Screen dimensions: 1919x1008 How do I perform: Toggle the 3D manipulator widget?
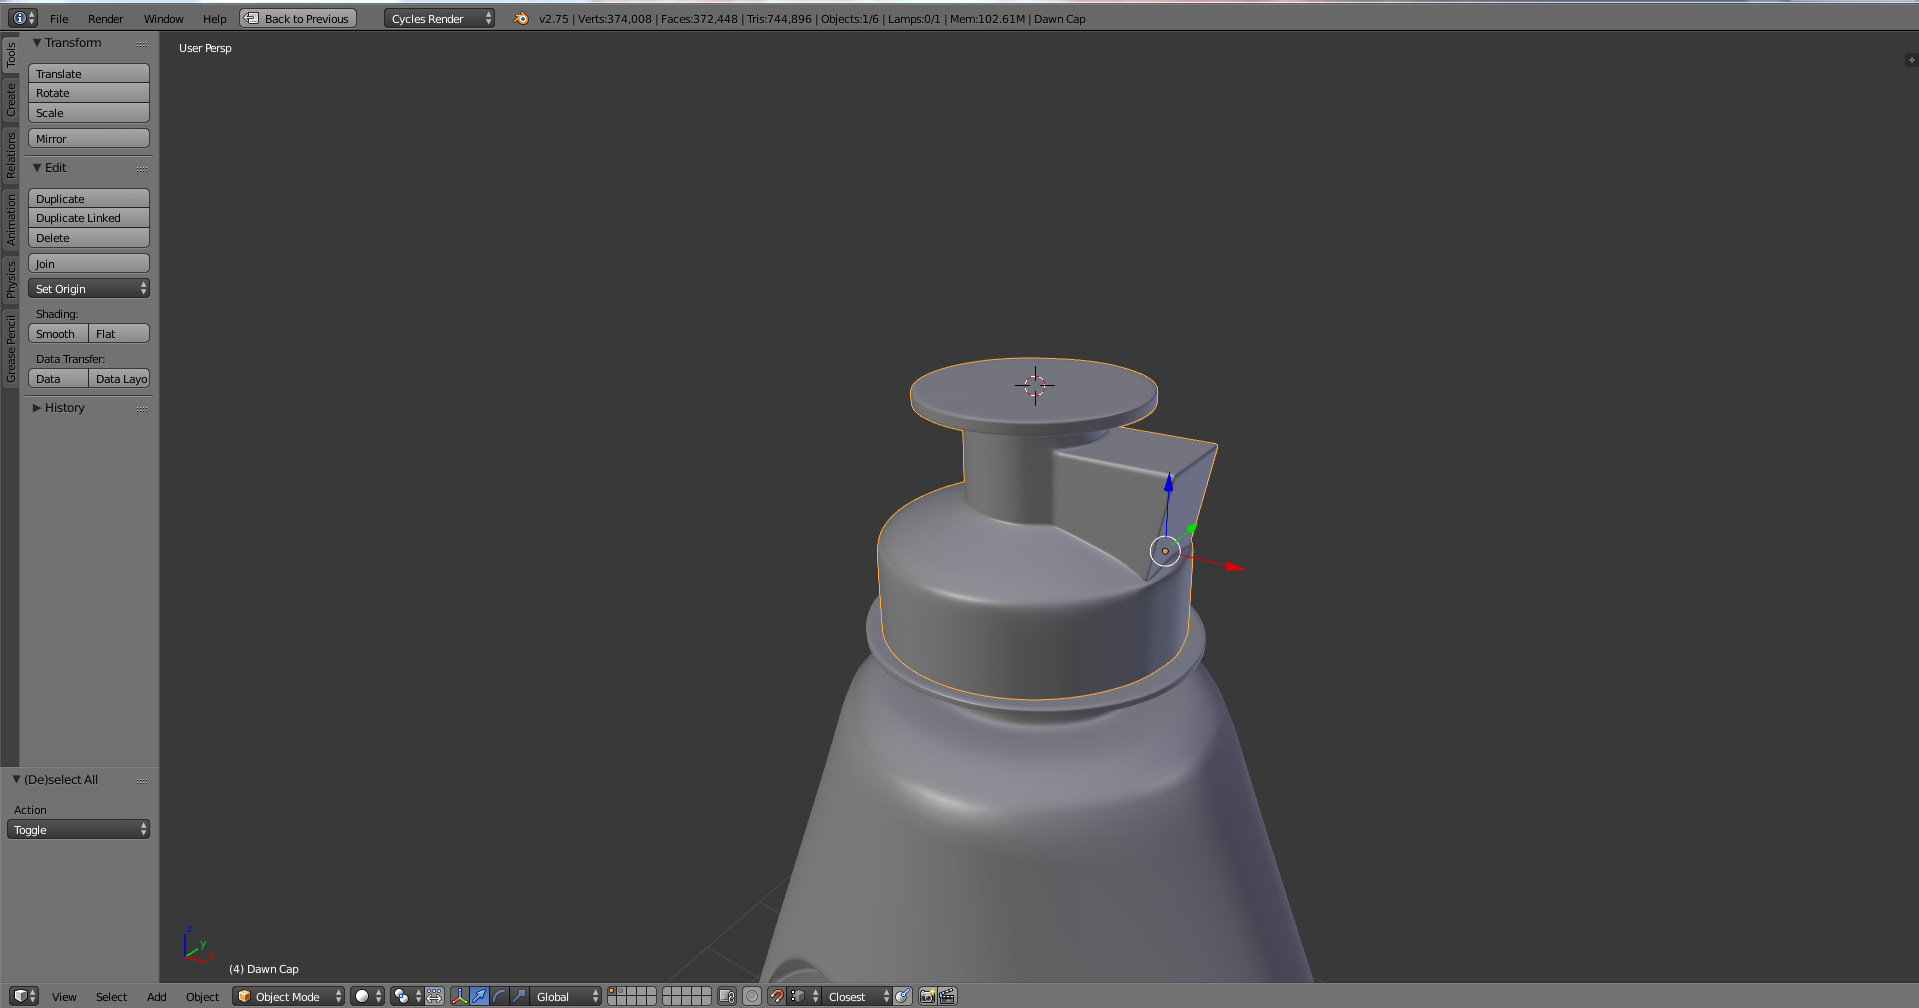point(460,996)
